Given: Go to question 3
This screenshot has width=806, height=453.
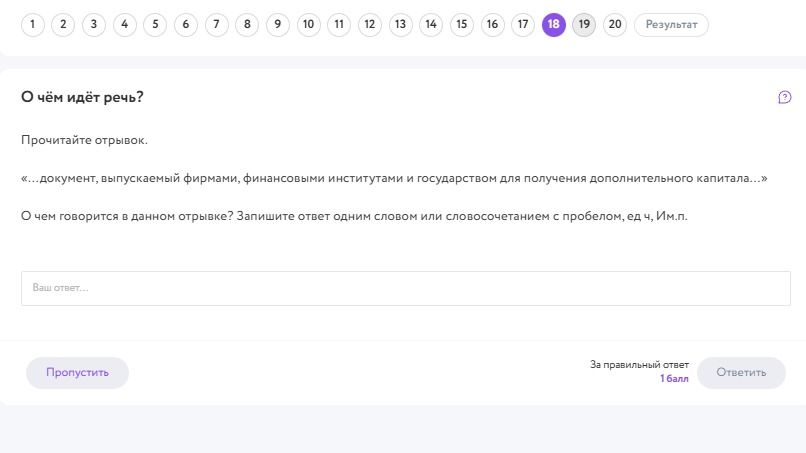Looking at the screenshot, I should pyautogui.click(x=94, y=25).
